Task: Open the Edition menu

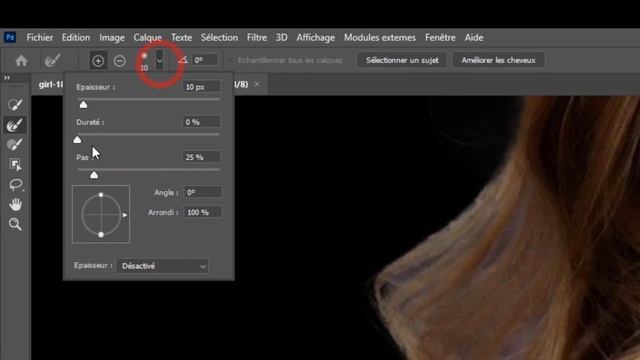Action: pyautogui.click(x=76, y=38)
